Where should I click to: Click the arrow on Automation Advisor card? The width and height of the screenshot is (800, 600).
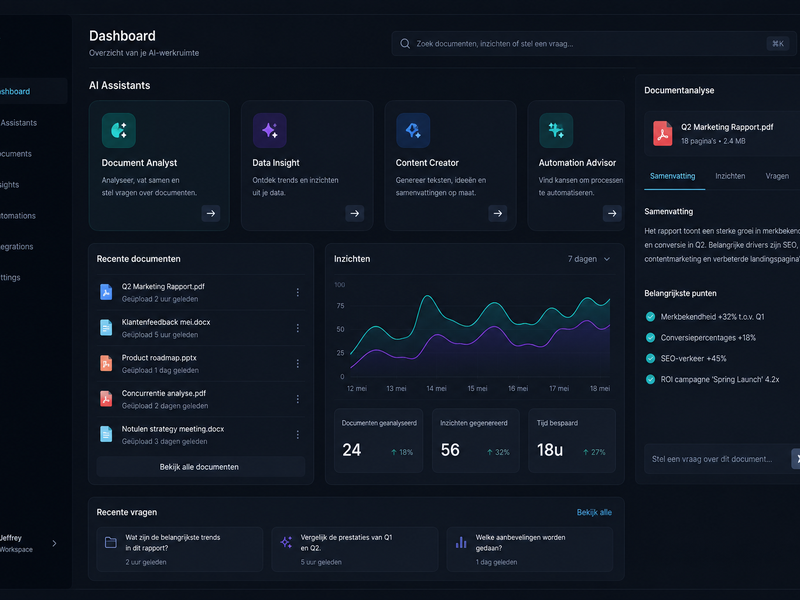pyautogui.click(x=612, y=213)
